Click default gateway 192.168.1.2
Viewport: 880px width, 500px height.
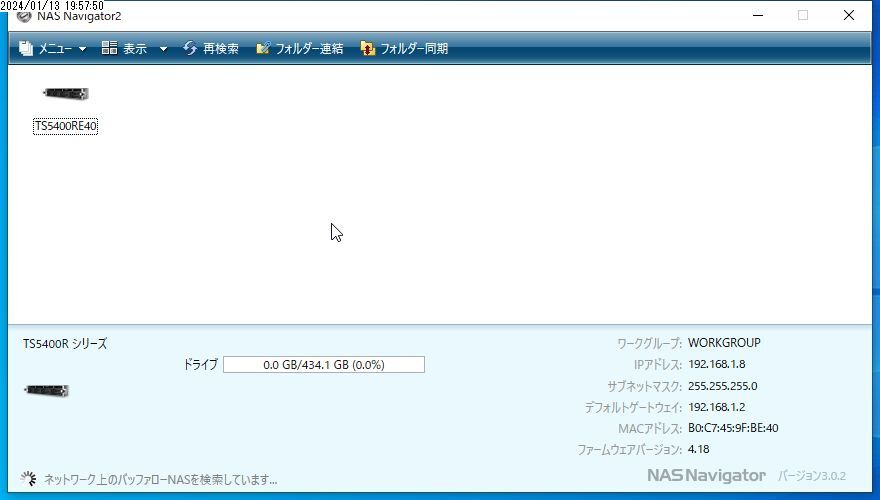717,407
